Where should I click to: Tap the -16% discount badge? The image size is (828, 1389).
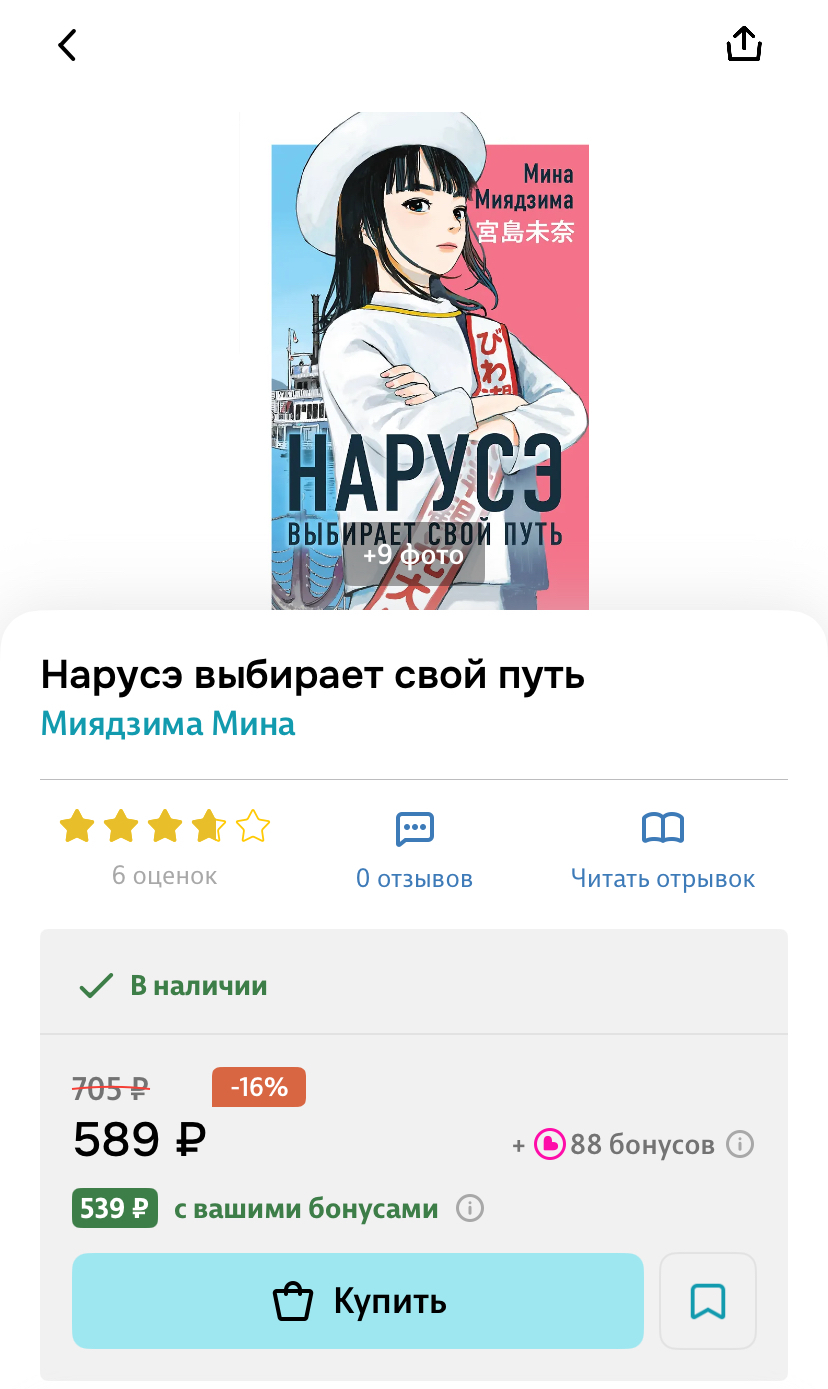point(259,1087)
